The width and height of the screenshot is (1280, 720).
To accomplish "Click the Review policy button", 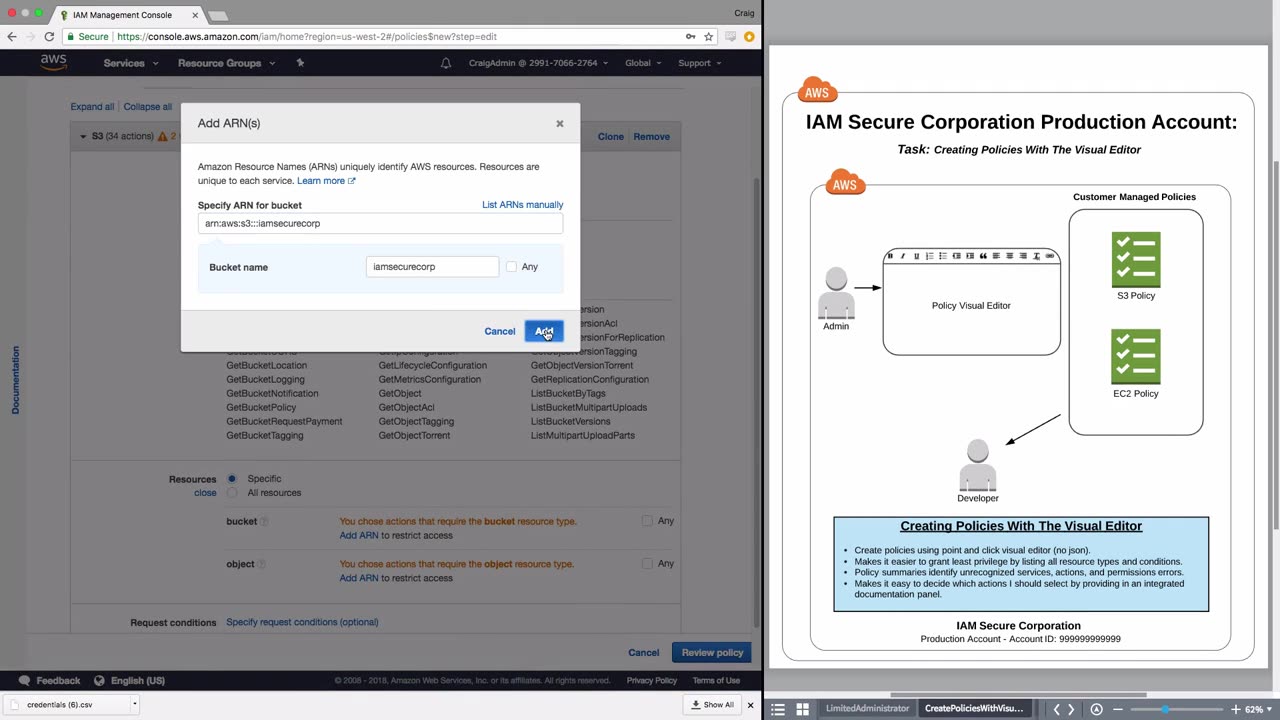I will [713, 653].
